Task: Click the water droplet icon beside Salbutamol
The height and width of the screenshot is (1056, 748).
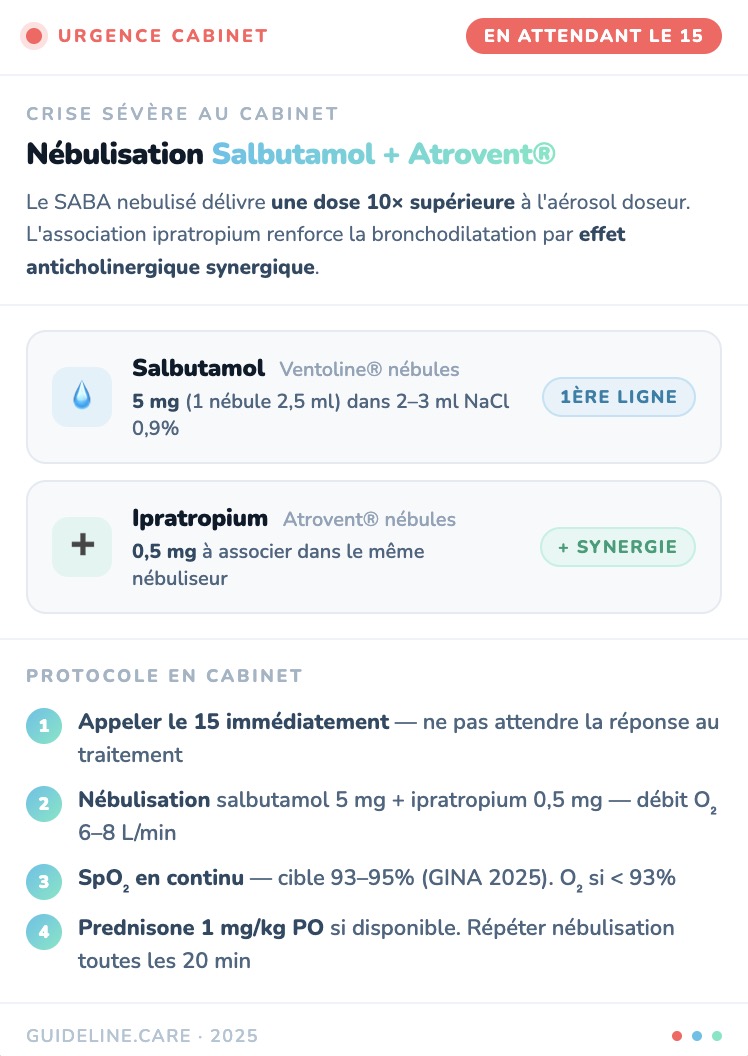Action: tap(82, 397)
